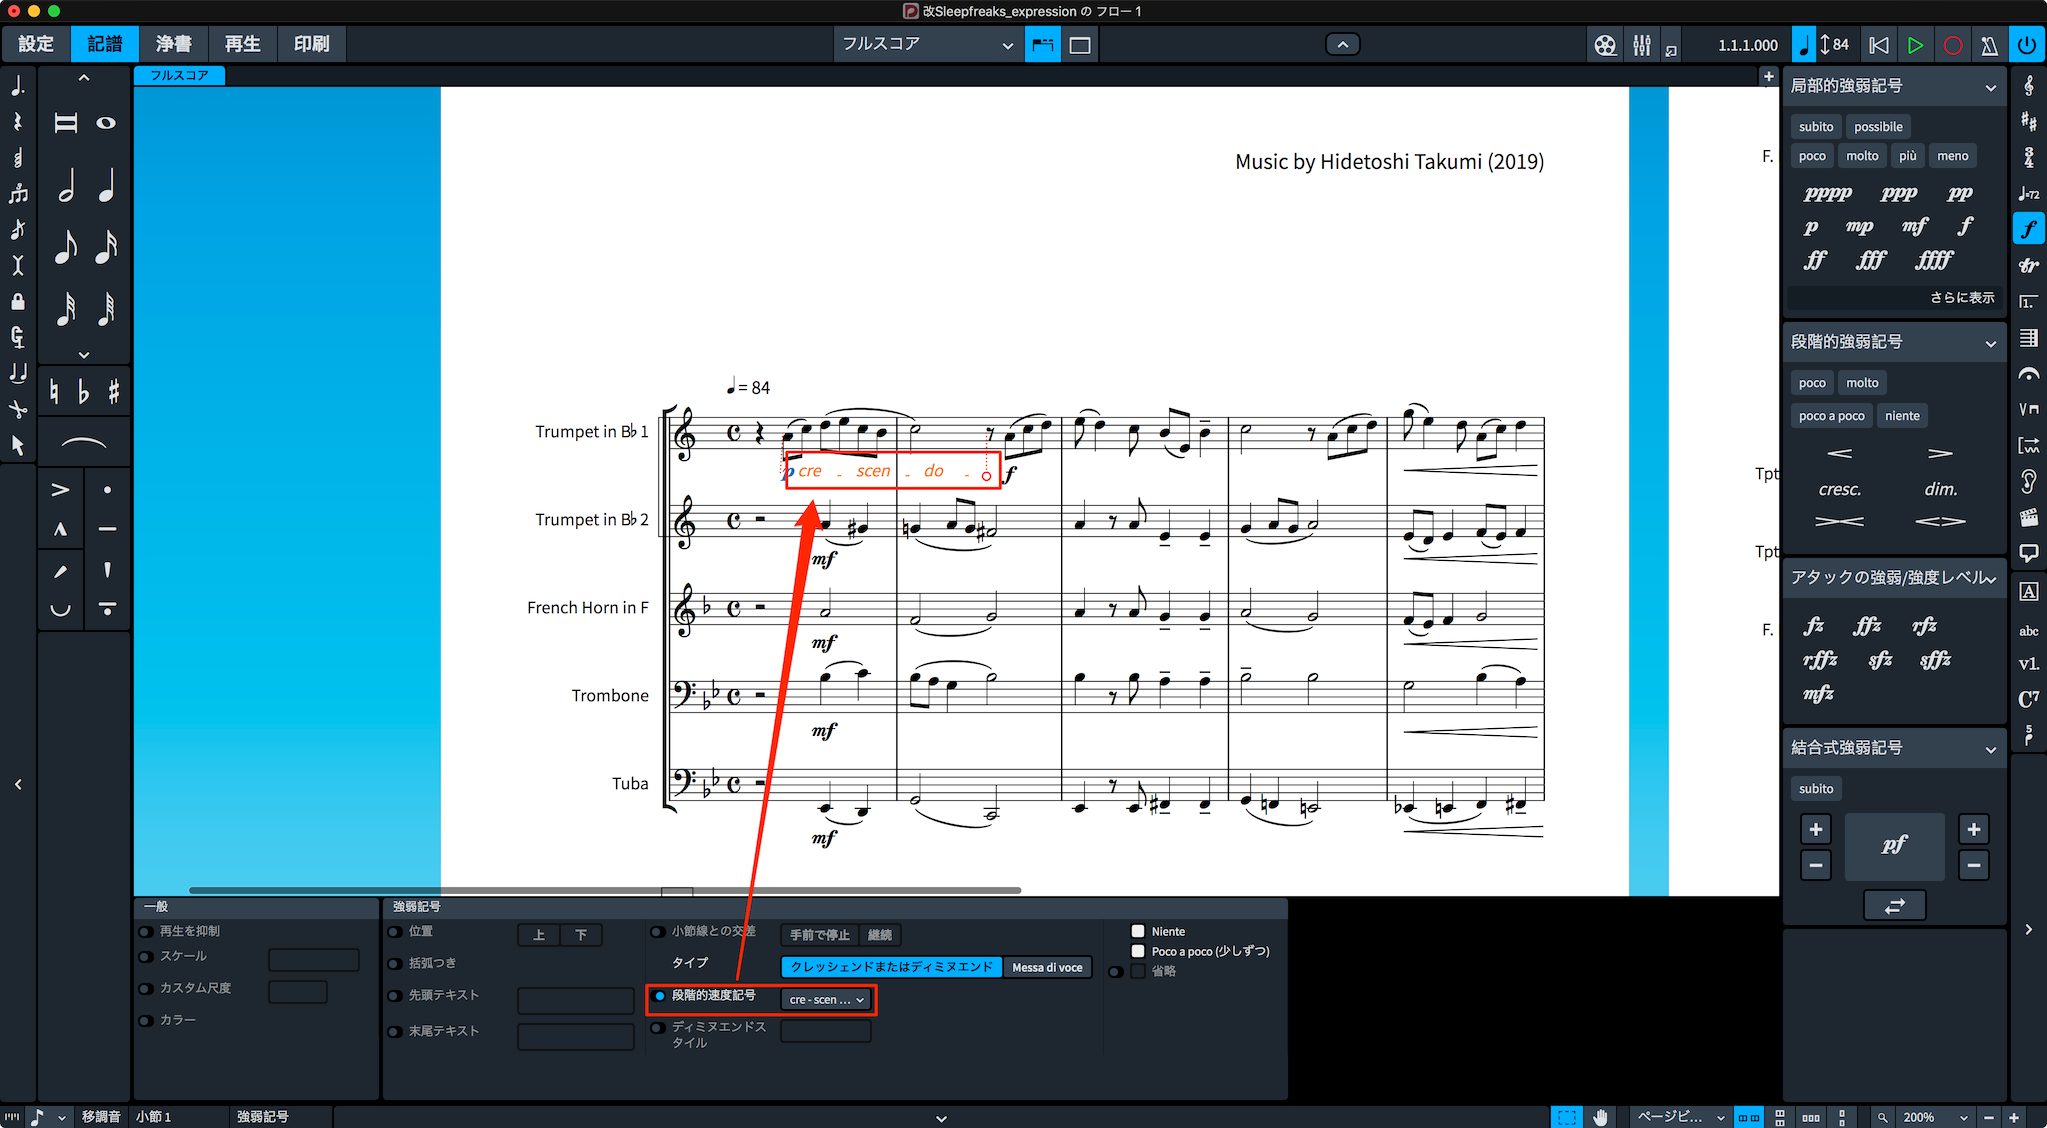Toggle the 位置 property switch

395,932
